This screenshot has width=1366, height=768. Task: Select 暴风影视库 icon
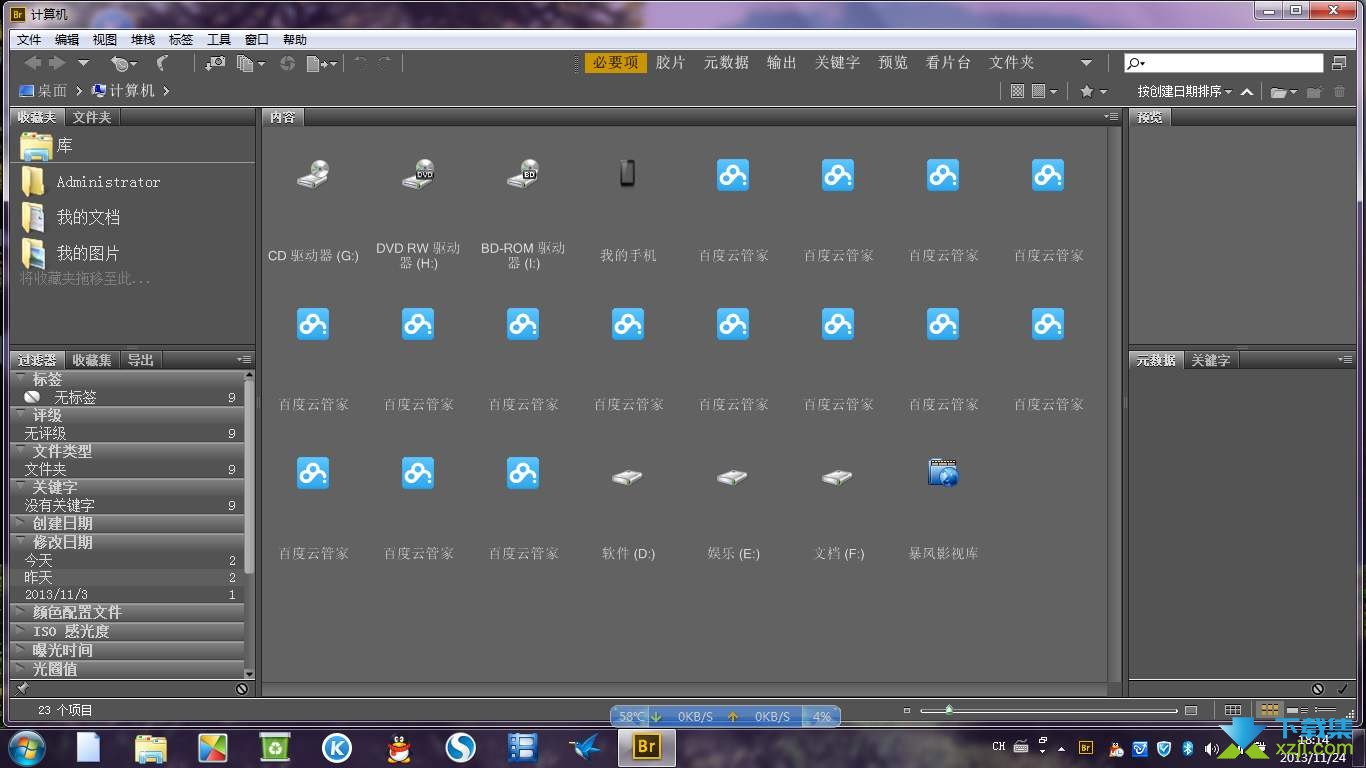[x=943, y=473]
